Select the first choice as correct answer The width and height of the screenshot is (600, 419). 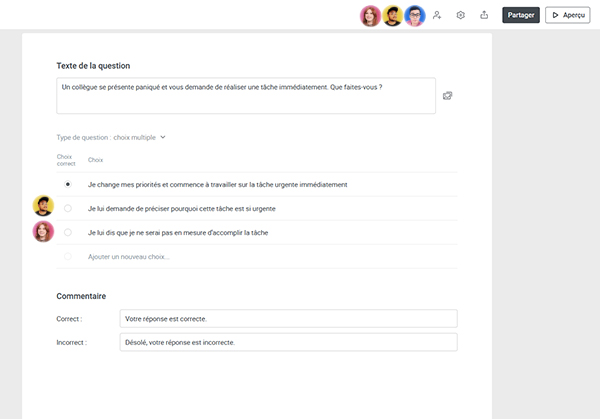click(68, 184)
